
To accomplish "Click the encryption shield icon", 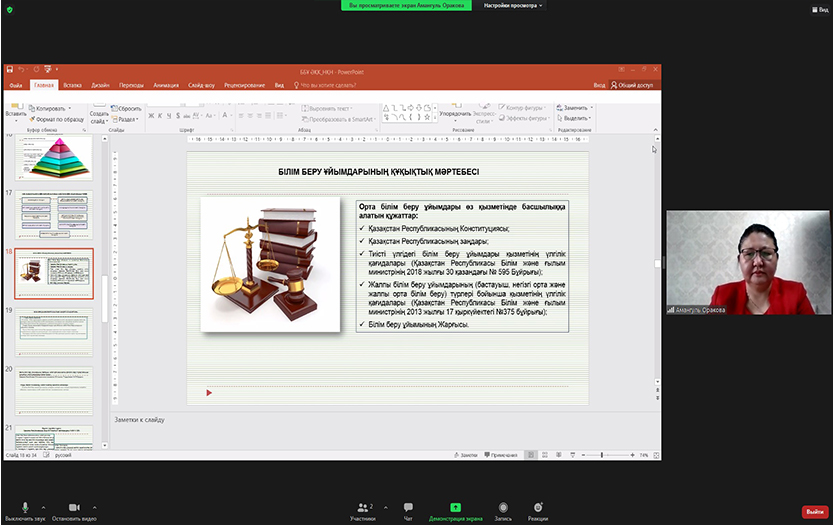I will [9, 9].
